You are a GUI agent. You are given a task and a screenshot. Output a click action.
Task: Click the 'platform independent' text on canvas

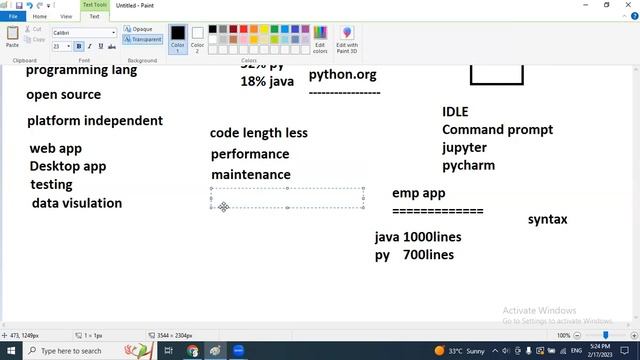click(95, 121)
